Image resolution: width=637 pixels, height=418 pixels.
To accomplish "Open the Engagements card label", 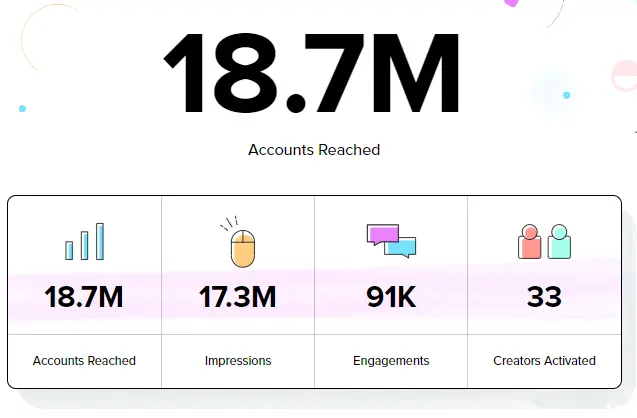I will (391, 360).
